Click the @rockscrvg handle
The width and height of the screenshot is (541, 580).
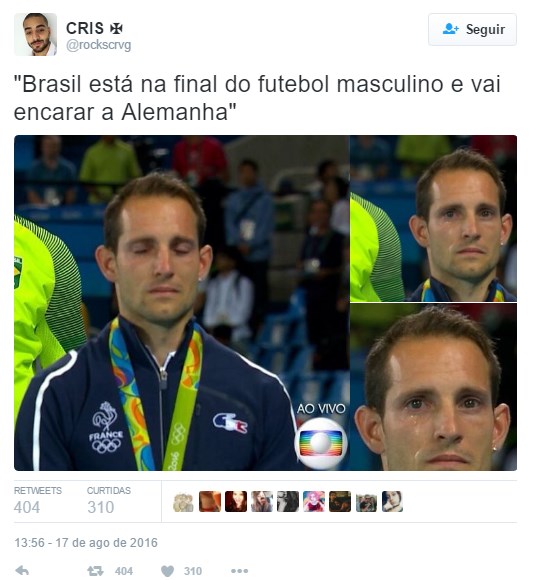[x=98, y=45]
